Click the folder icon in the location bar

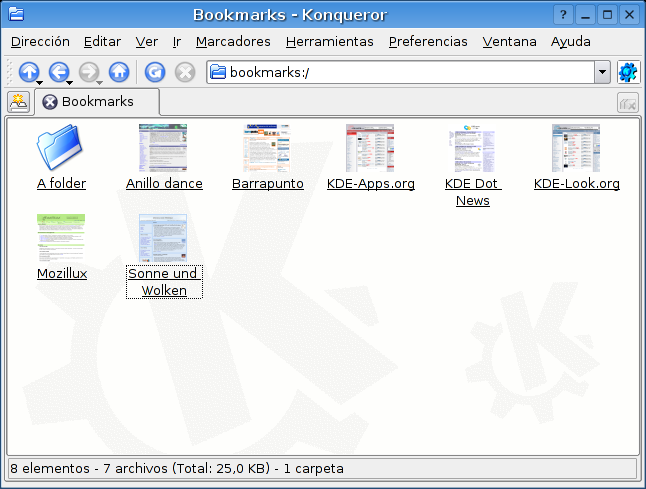218,72
